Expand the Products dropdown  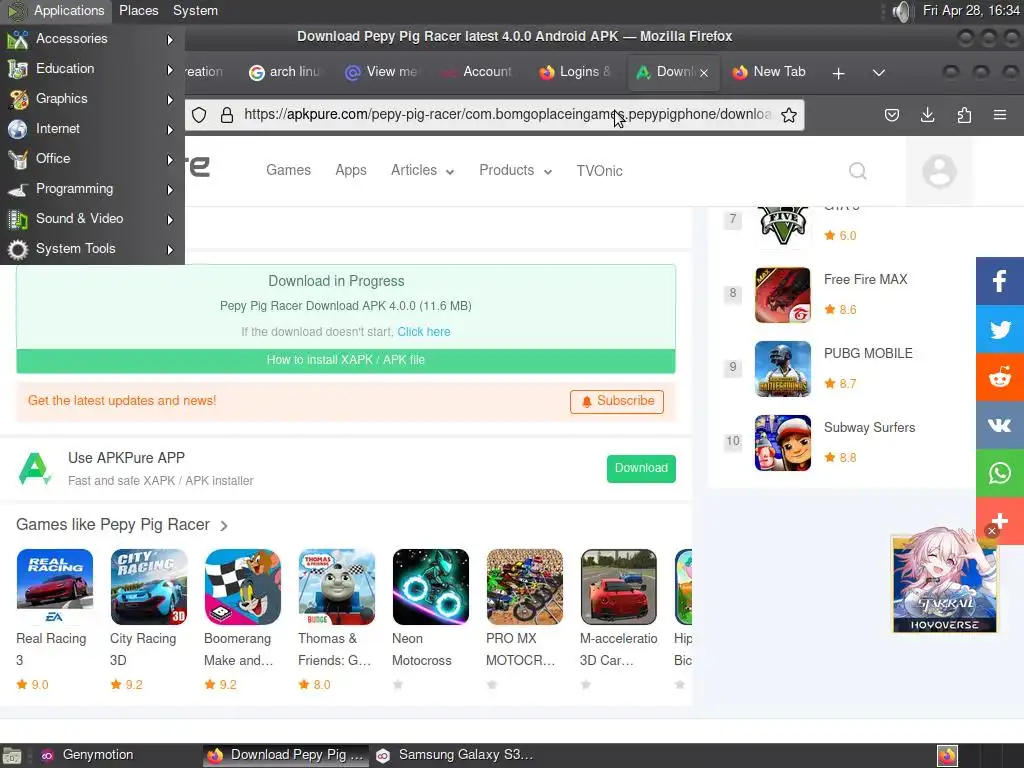pos(516,170)
